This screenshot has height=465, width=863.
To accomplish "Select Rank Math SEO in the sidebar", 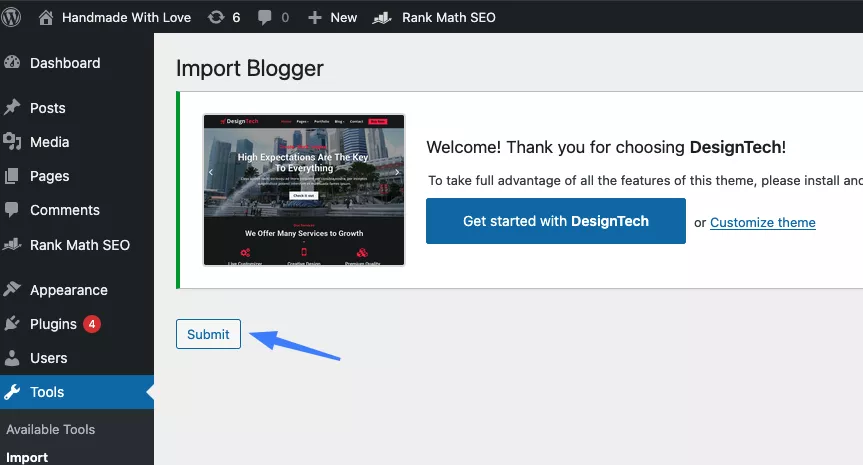I will coord(79,245).
